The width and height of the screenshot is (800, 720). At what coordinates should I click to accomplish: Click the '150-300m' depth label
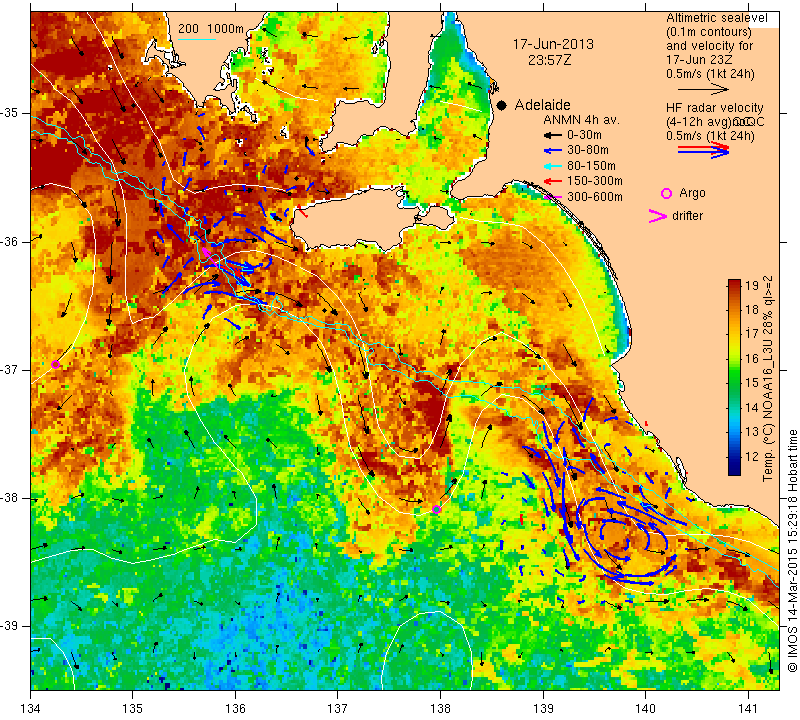[594, 181]
